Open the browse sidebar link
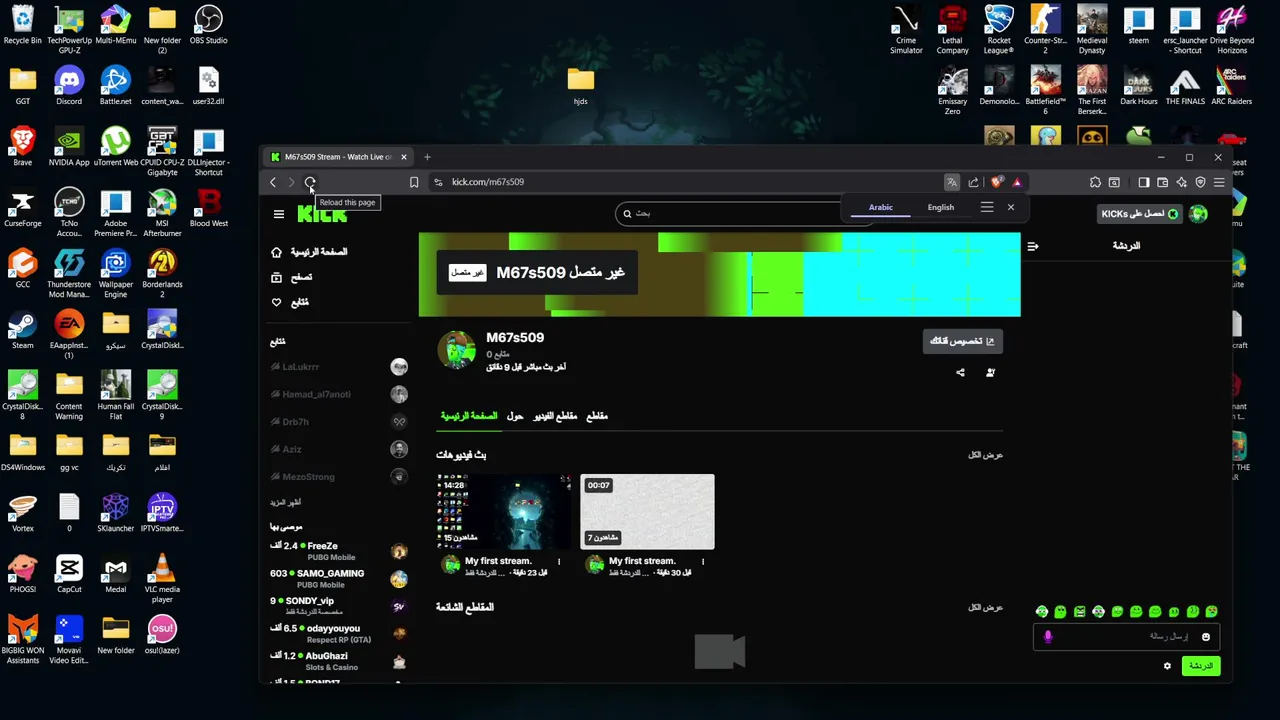Viewport: 1280px width, 720px height. tap(292, 277)
